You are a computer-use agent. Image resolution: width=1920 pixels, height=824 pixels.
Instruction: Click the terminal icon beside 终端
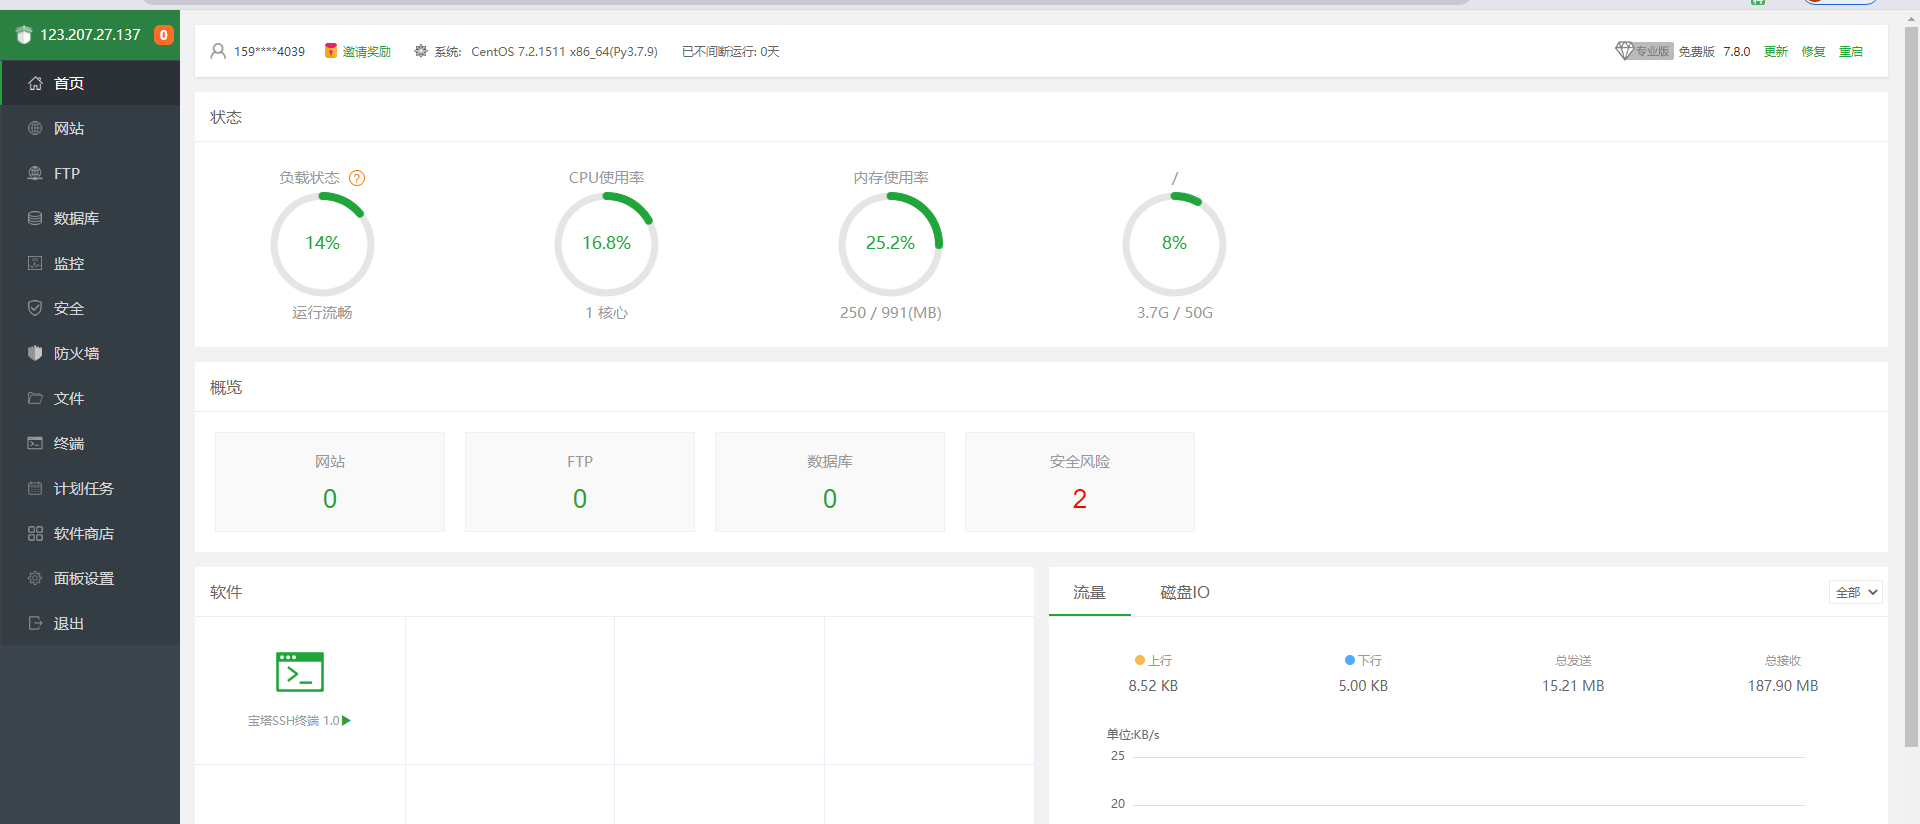35,443
